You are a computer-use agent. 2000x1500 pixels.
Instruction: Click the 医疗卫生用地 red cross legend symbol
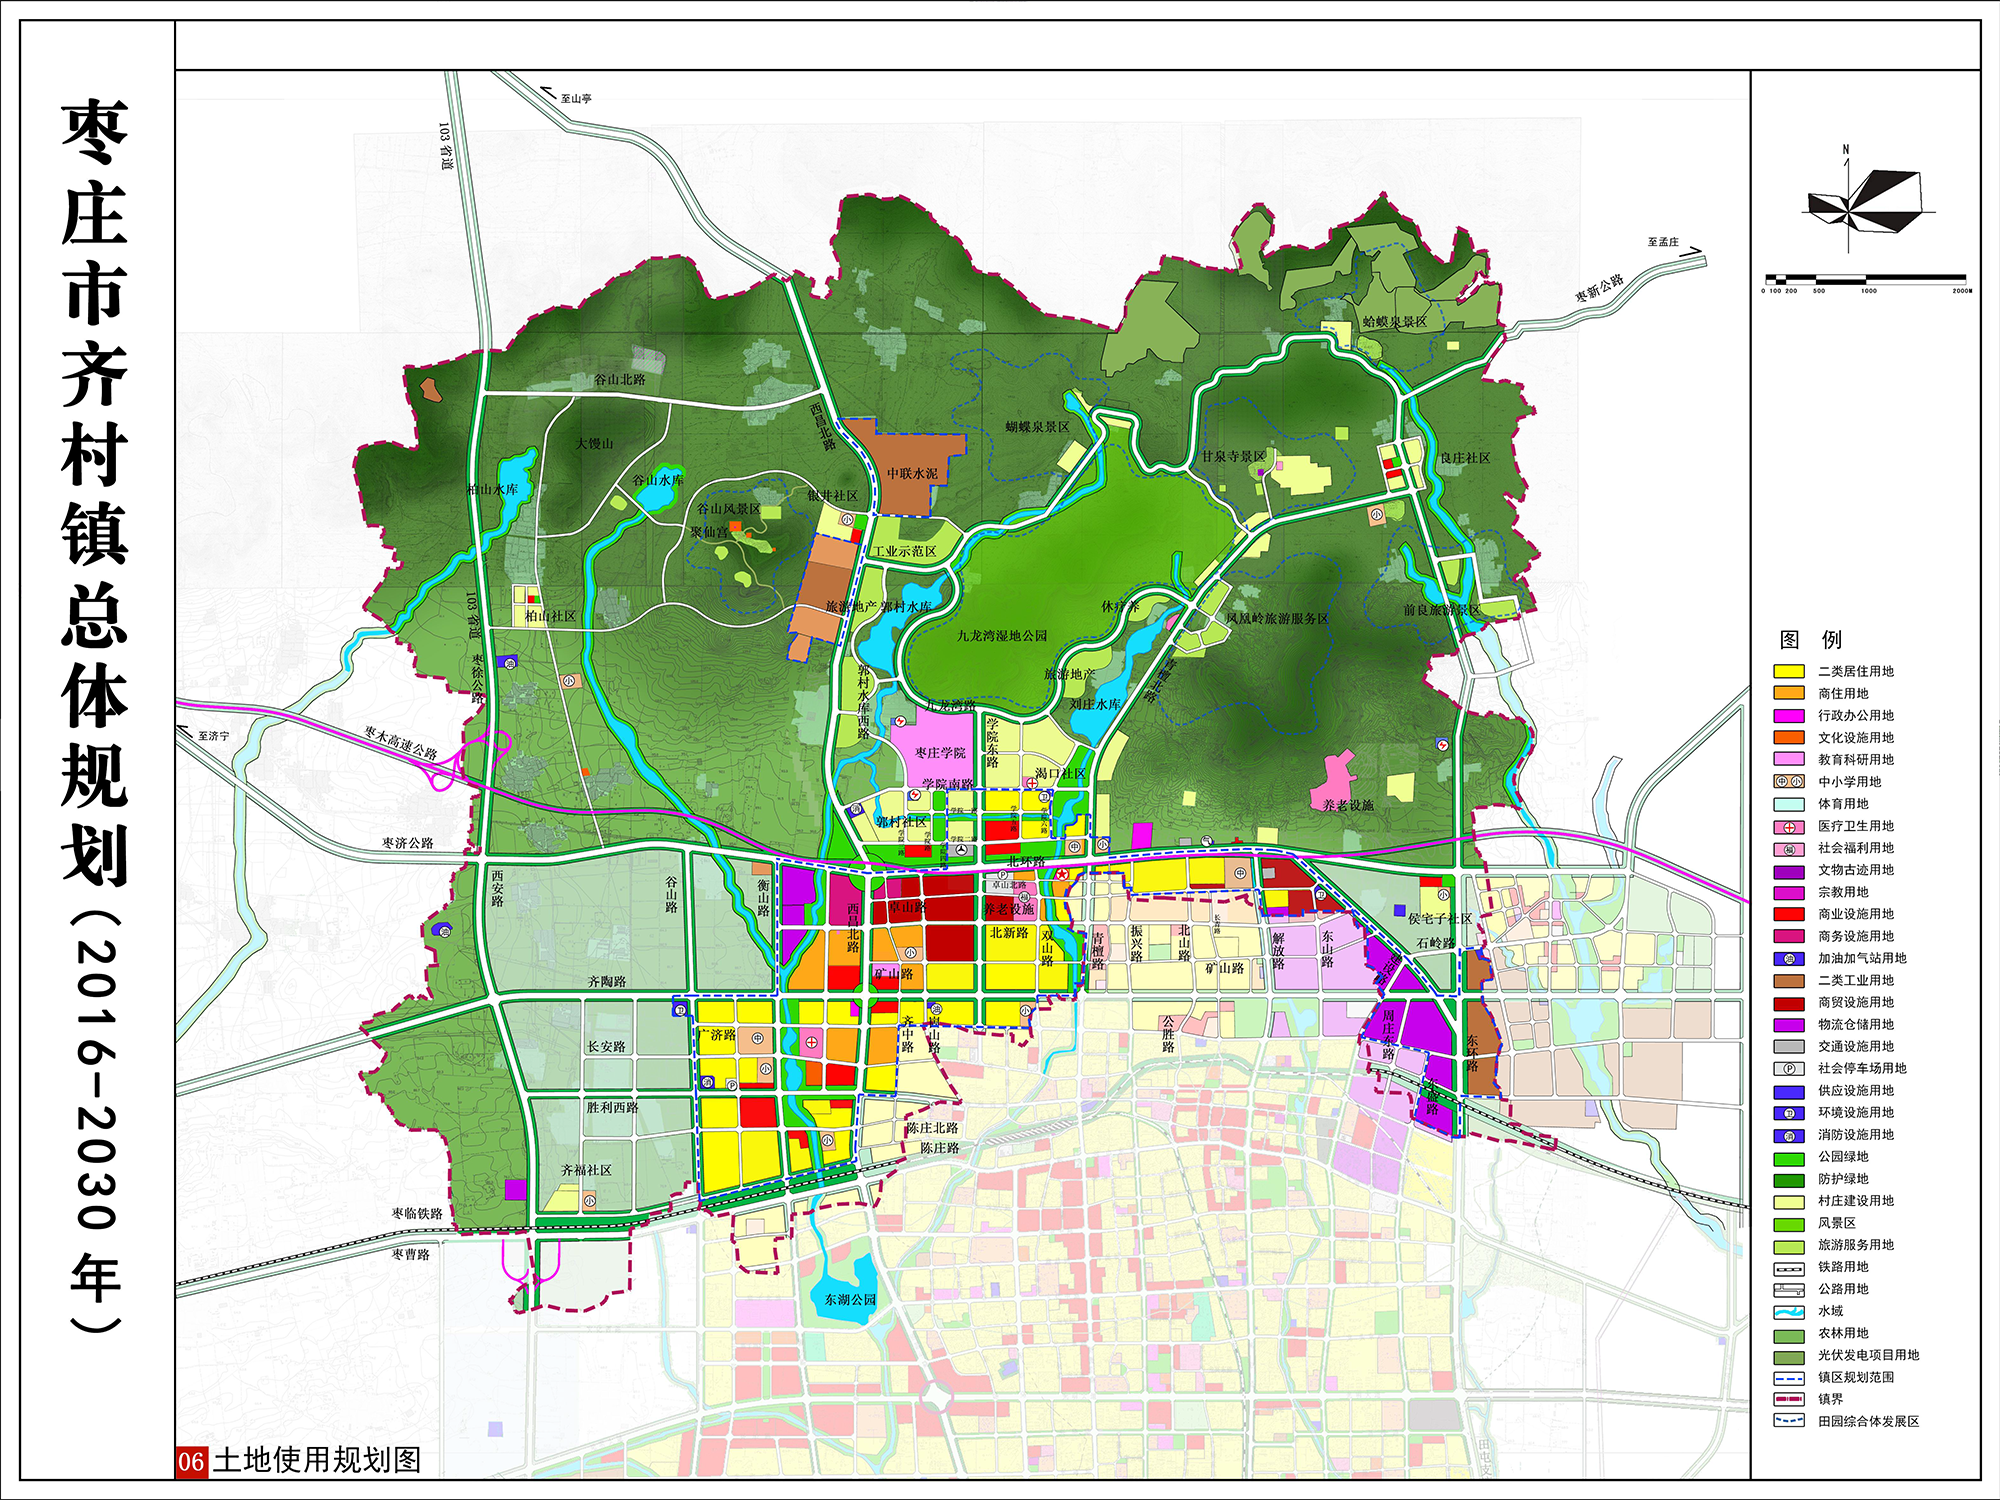click(1789, 826)
